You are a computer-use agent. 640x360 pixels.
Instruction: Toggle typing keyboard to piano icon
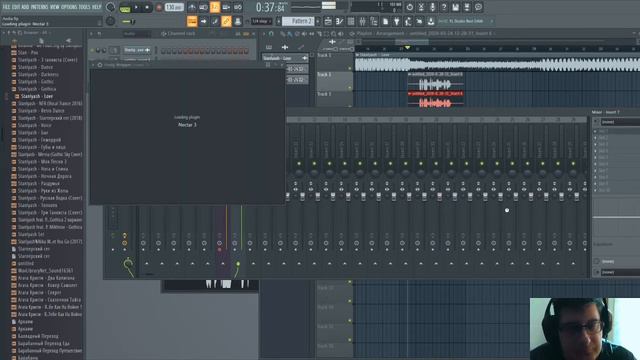coord(192,21)
